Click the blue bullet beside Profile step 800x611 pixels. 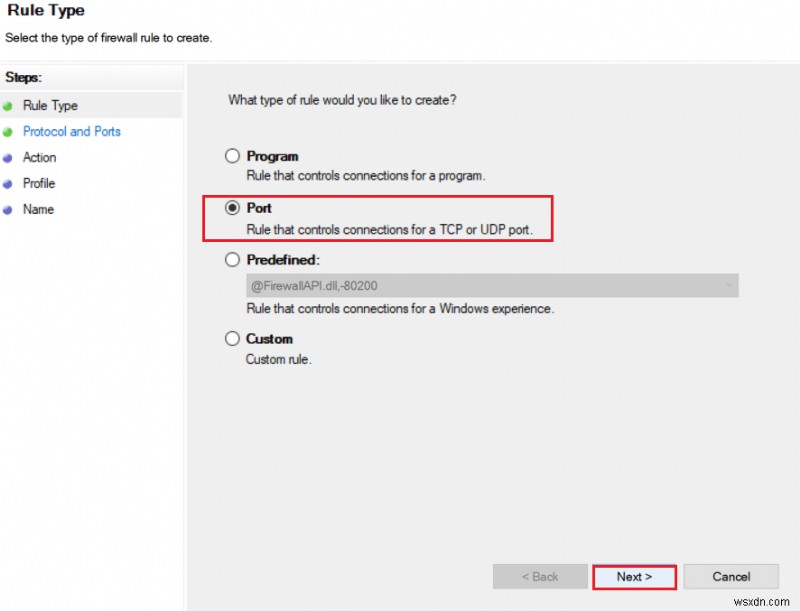[8, 183]
